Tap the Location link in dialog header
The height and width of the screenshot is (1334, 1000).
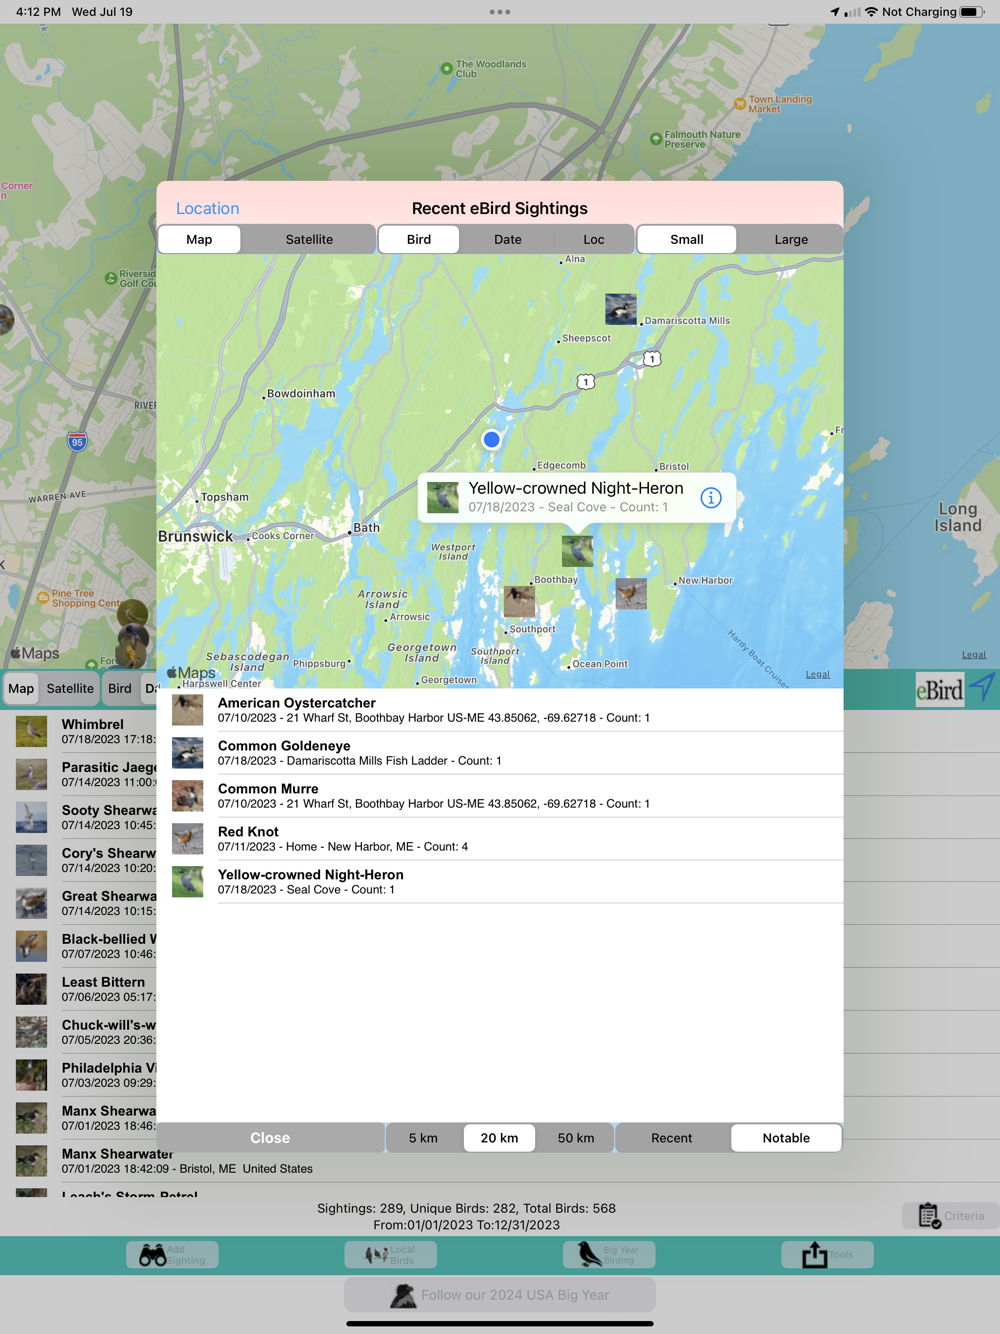pos(208,208)
